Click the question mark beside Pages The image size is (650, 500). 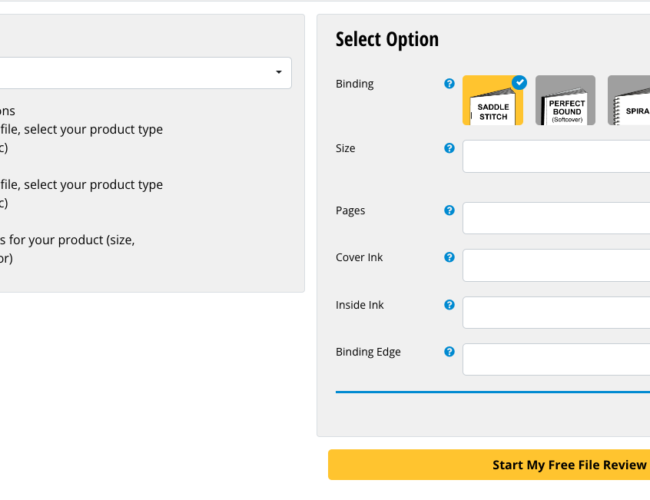coord(449,211)
